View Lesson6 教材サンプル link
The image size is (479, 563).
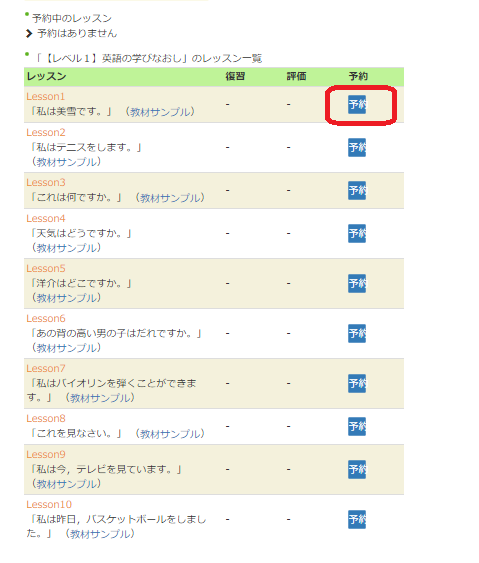(x=66, y=348)
